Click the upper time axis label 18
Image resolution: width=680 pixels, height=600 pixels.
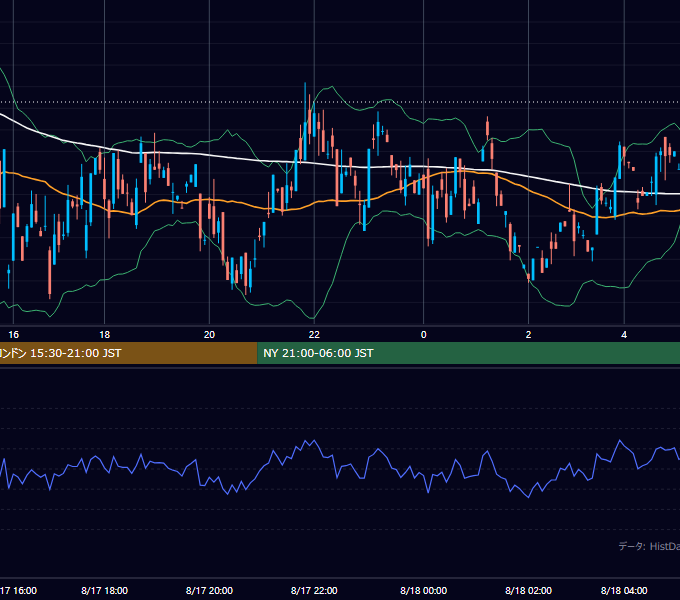(105, 335)
